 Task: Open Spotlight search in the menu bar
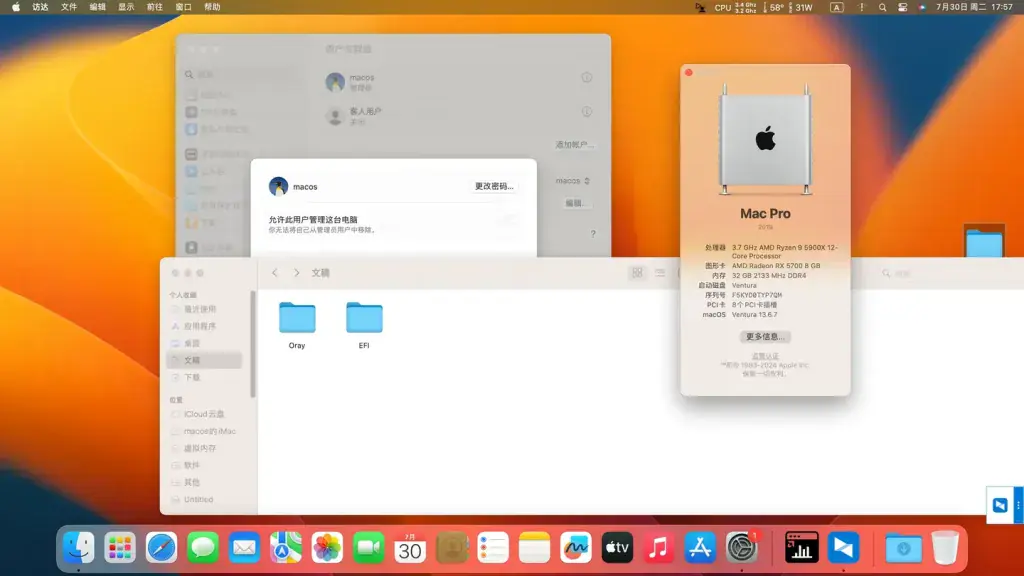click(x=882, y=7)
